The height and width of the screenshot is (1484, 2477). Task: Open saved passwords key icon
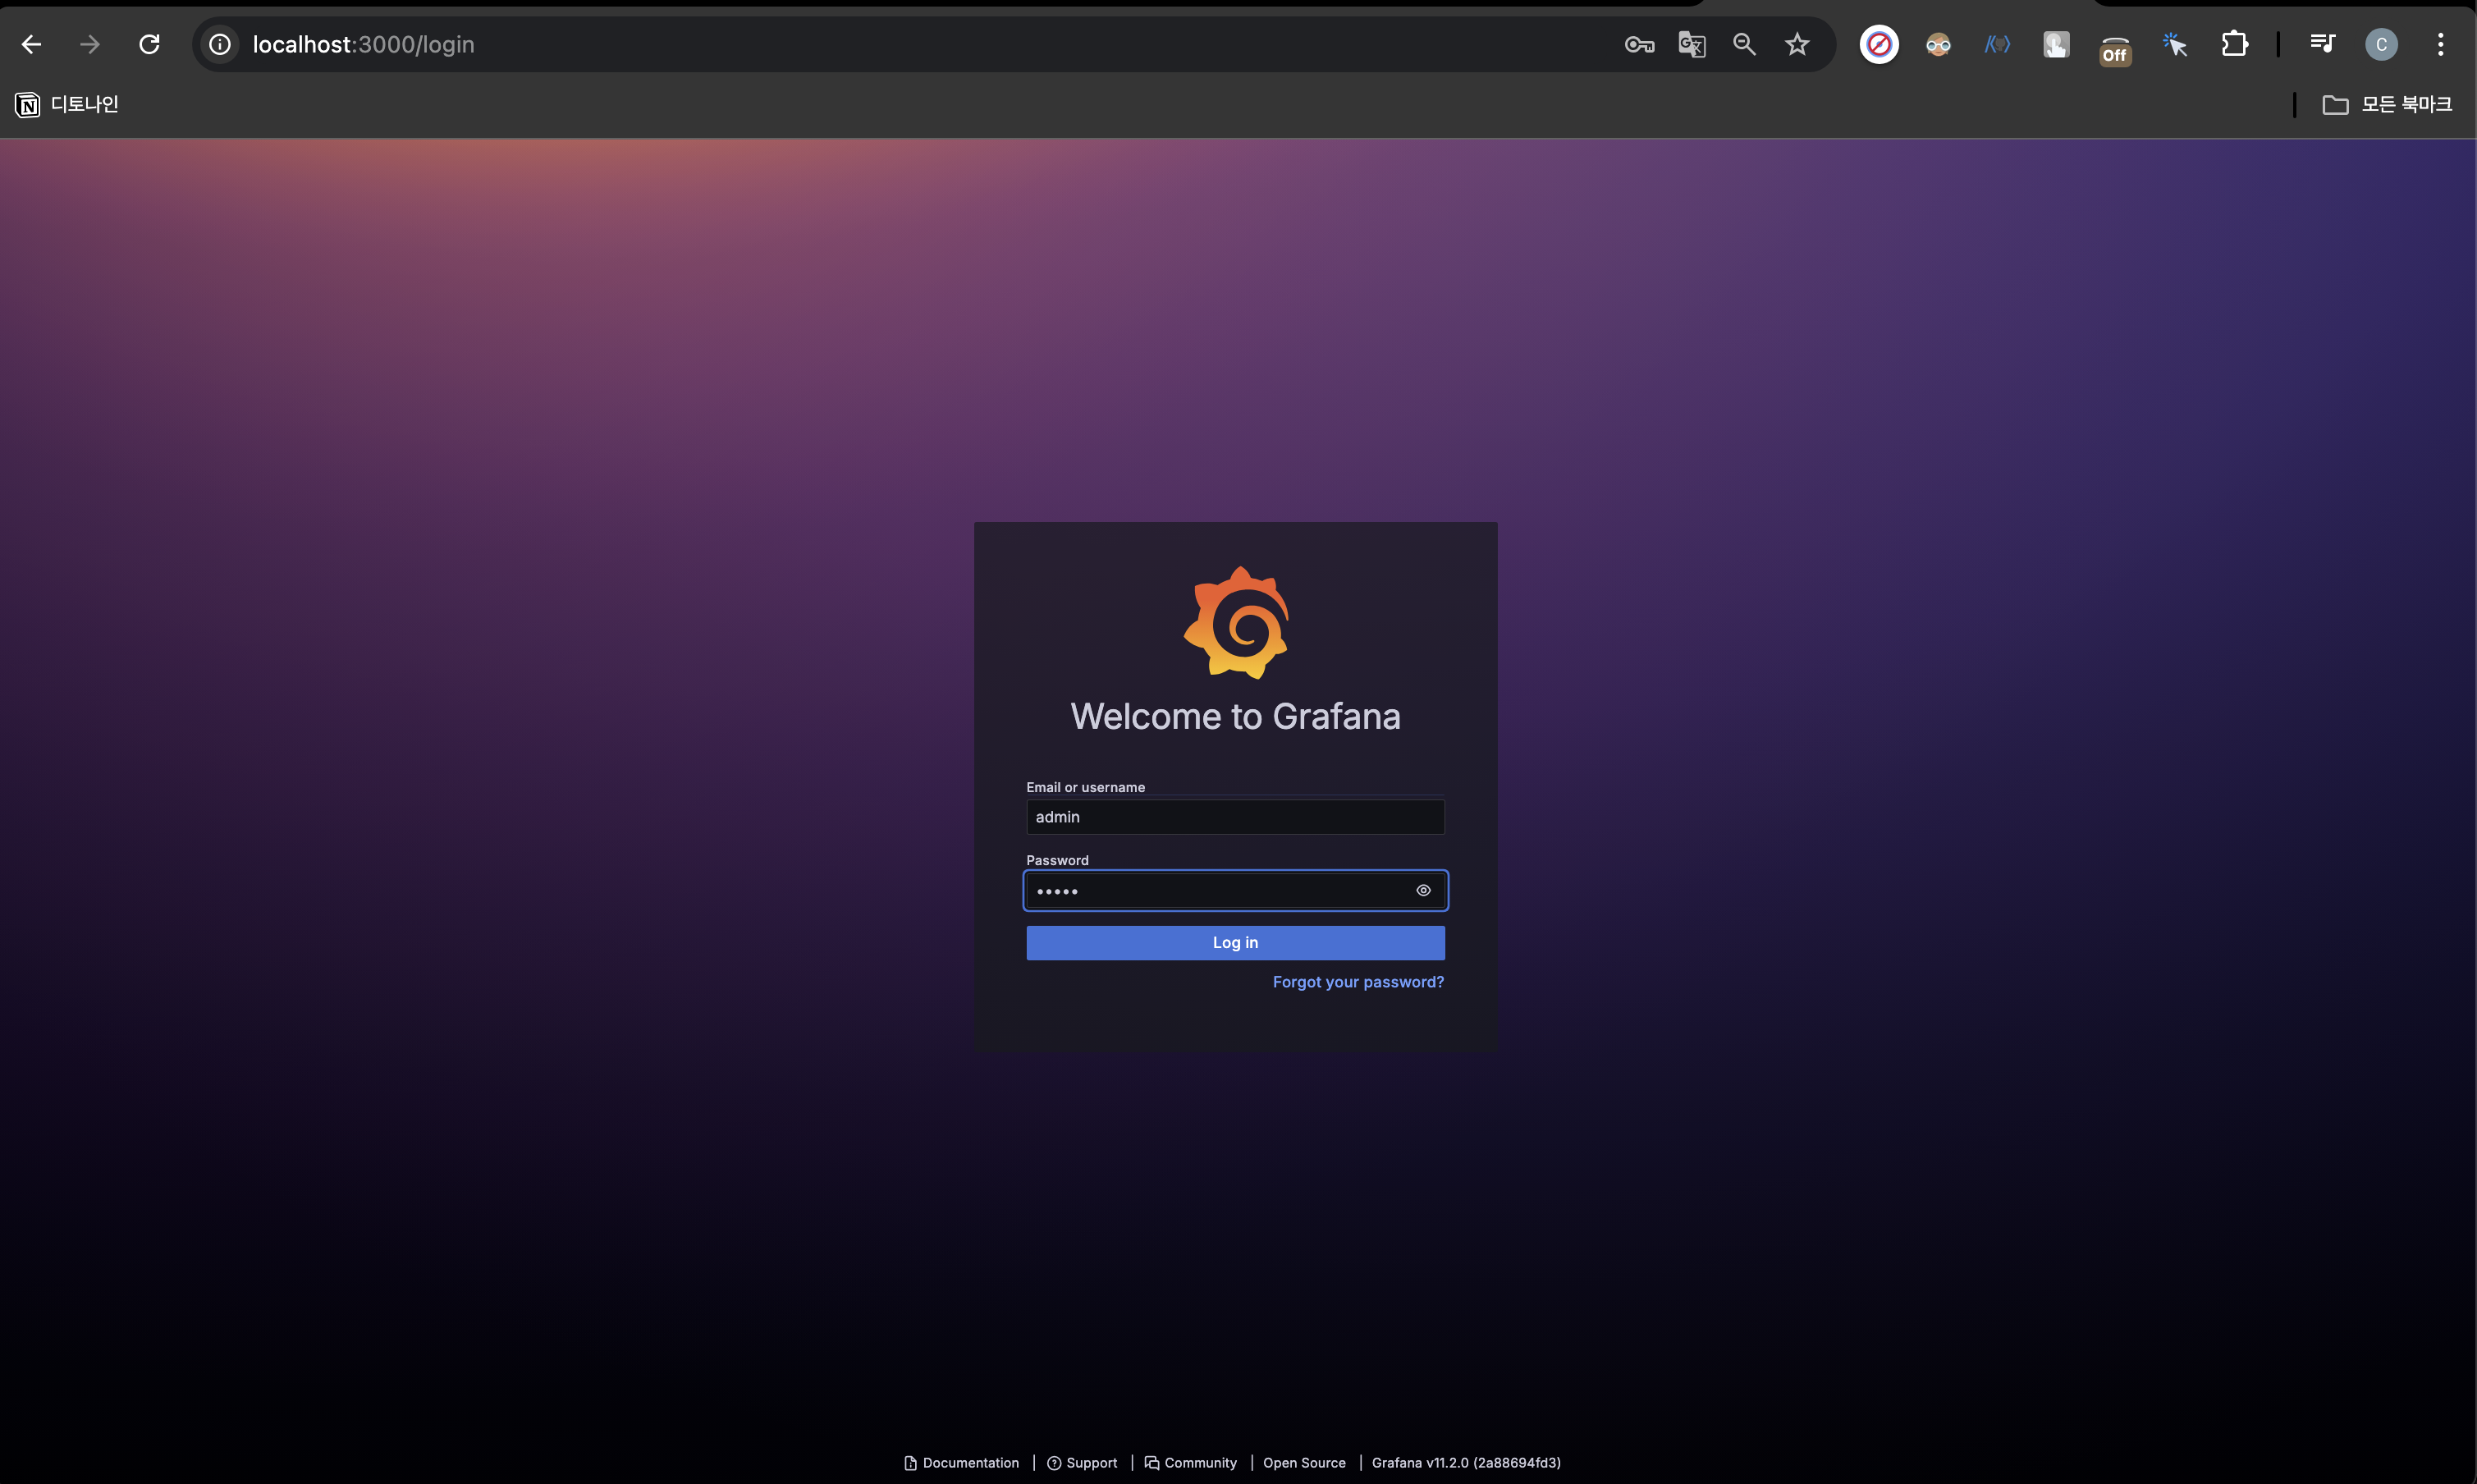click(x=1638, y=44)
